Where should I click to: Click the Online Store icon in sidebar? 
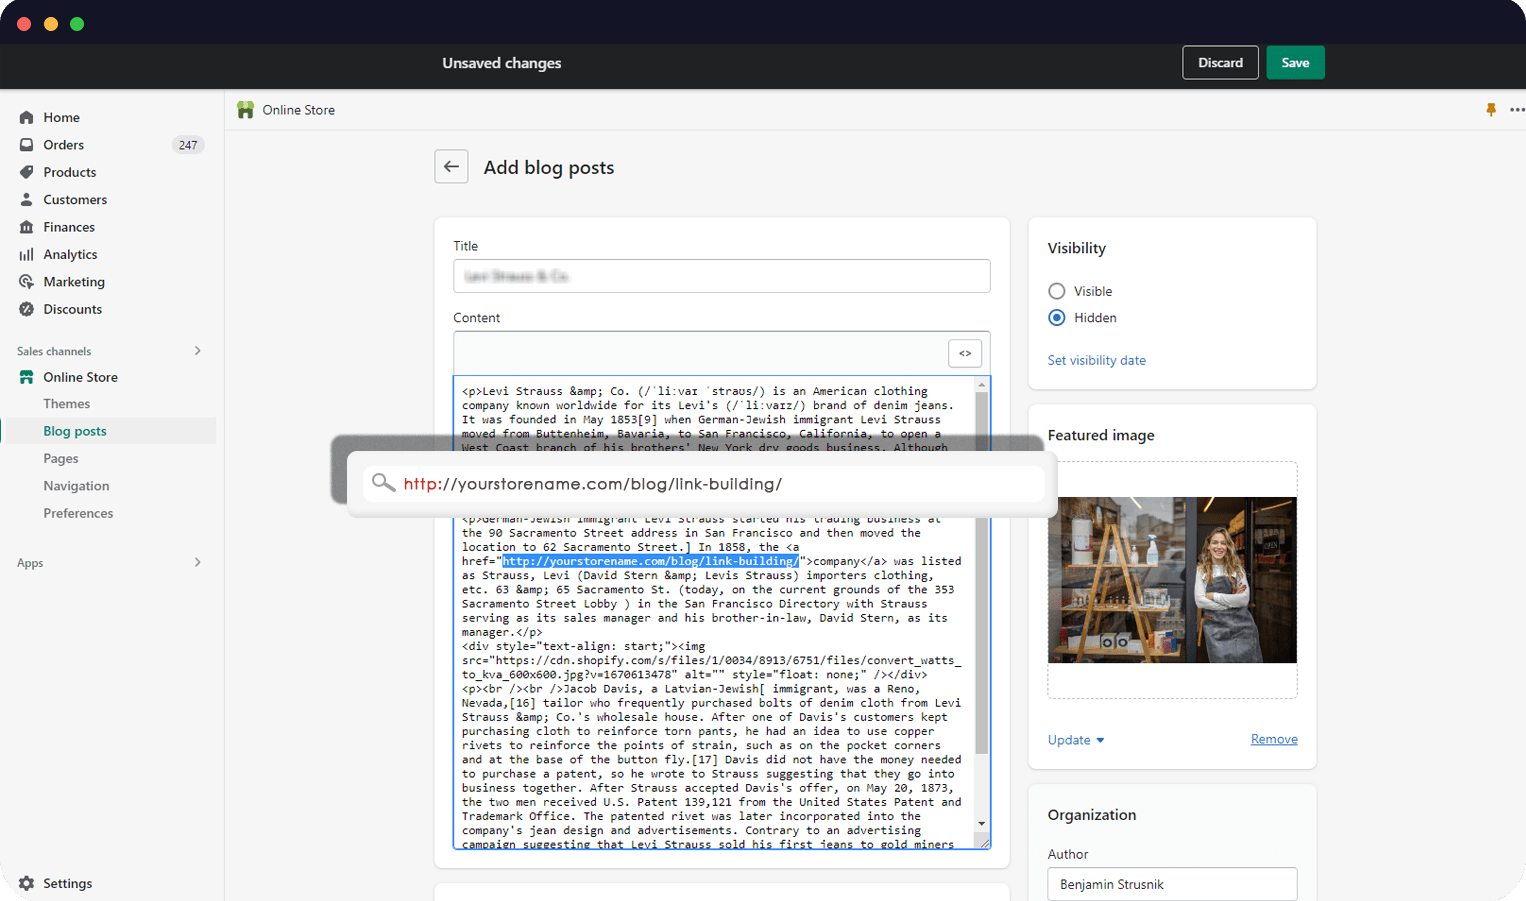pos(27,377)
